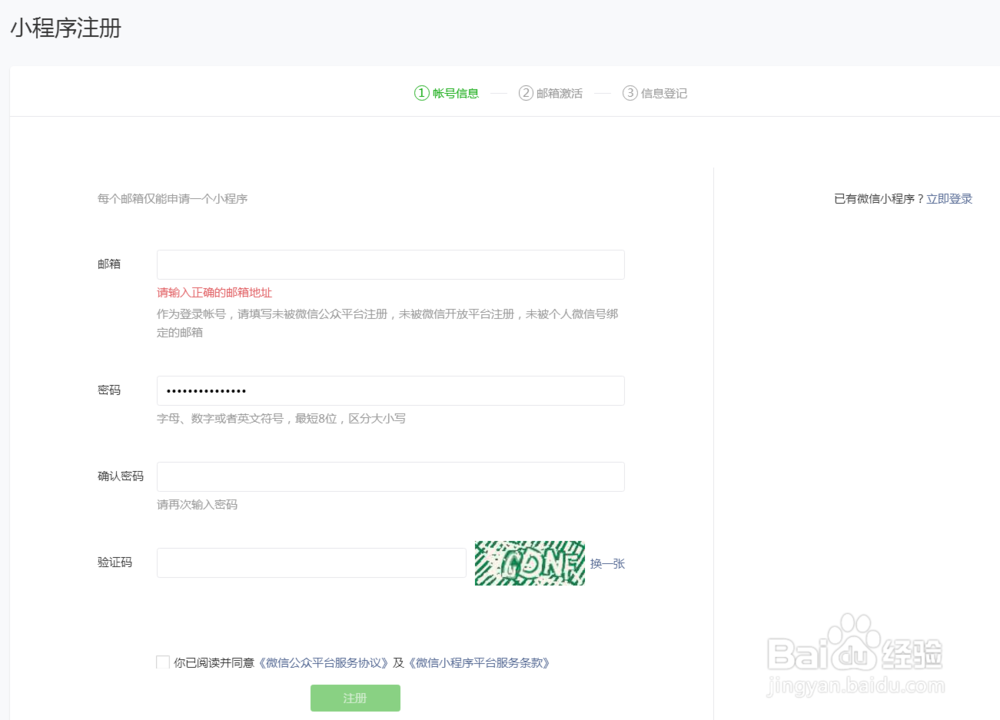This screenshot has height=720, width=1000.
Task: Click the 密码 password field
Action: 390,390
